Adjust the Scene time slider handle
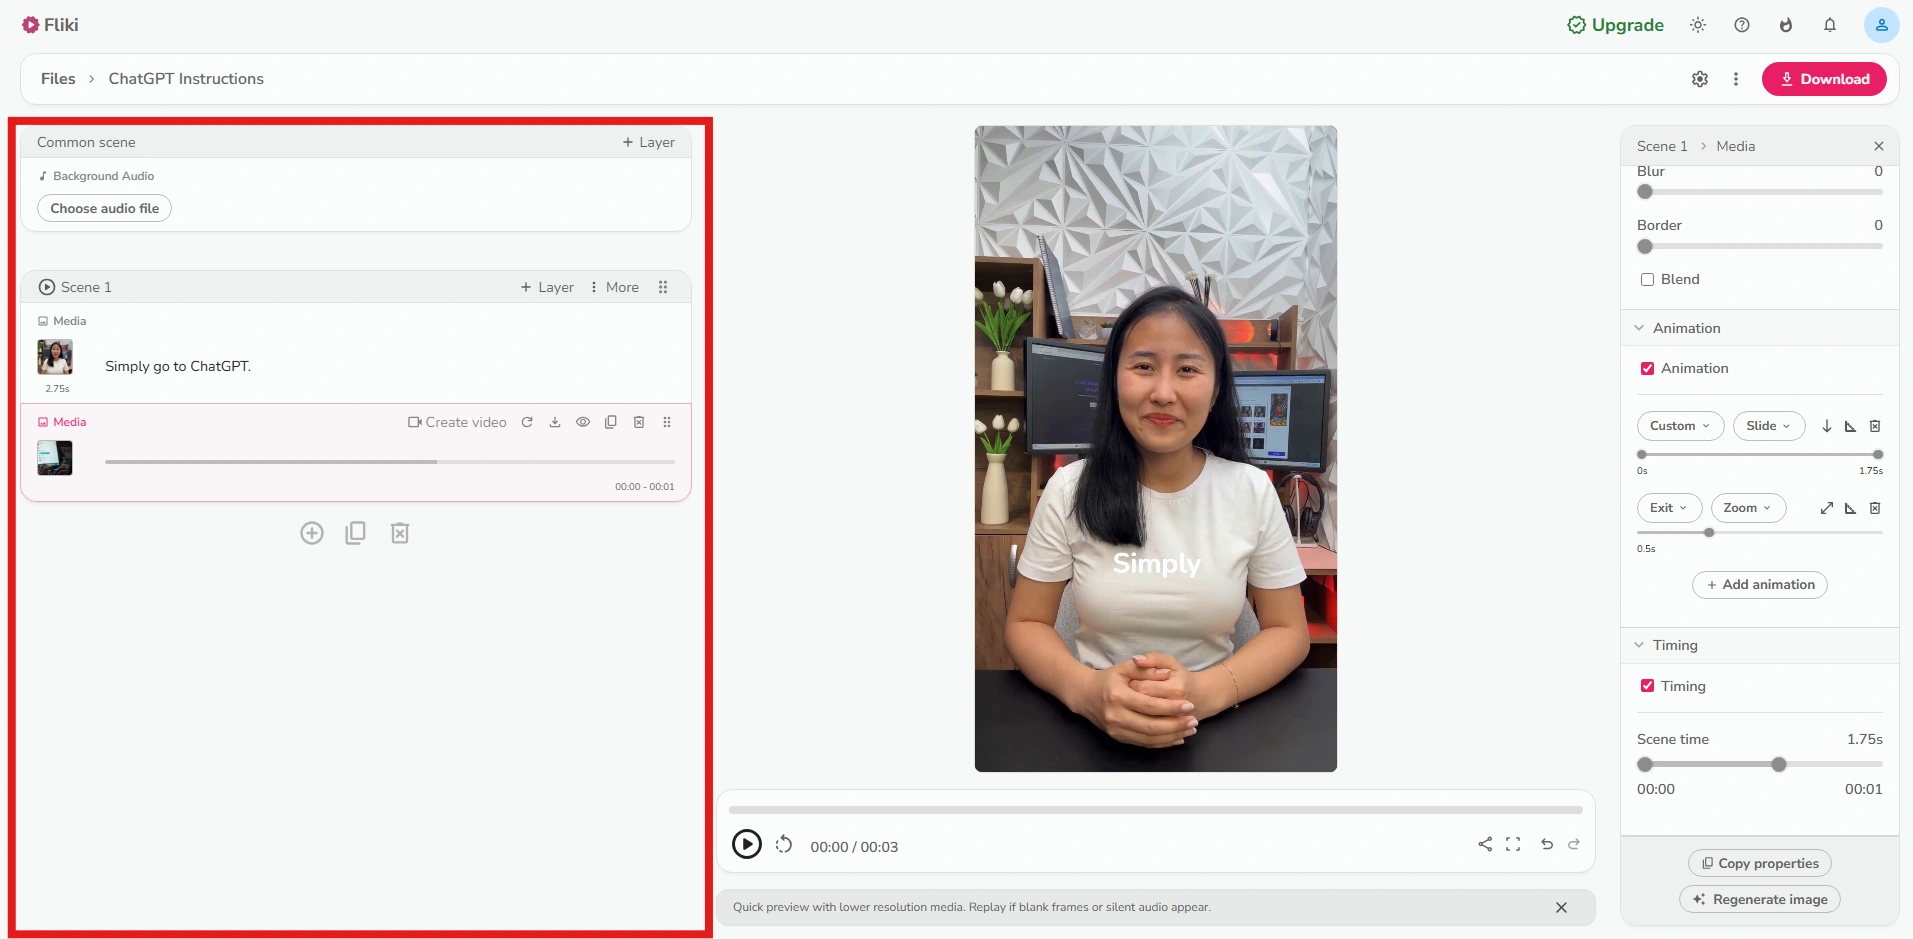Image resolution: width=1913 pixels, height=939 pixels. tap(1779, 764)
